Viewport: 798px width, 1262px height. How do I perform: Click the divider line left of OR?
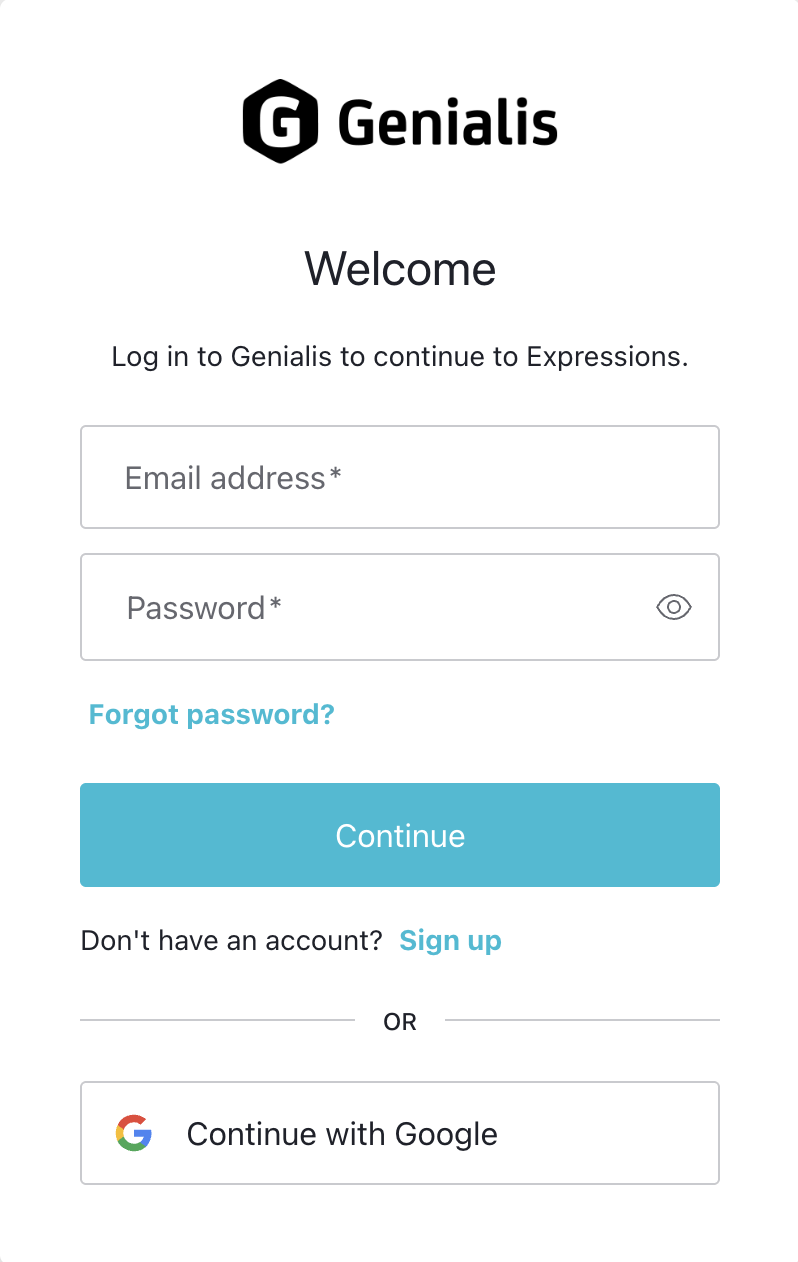point(217,1021)
